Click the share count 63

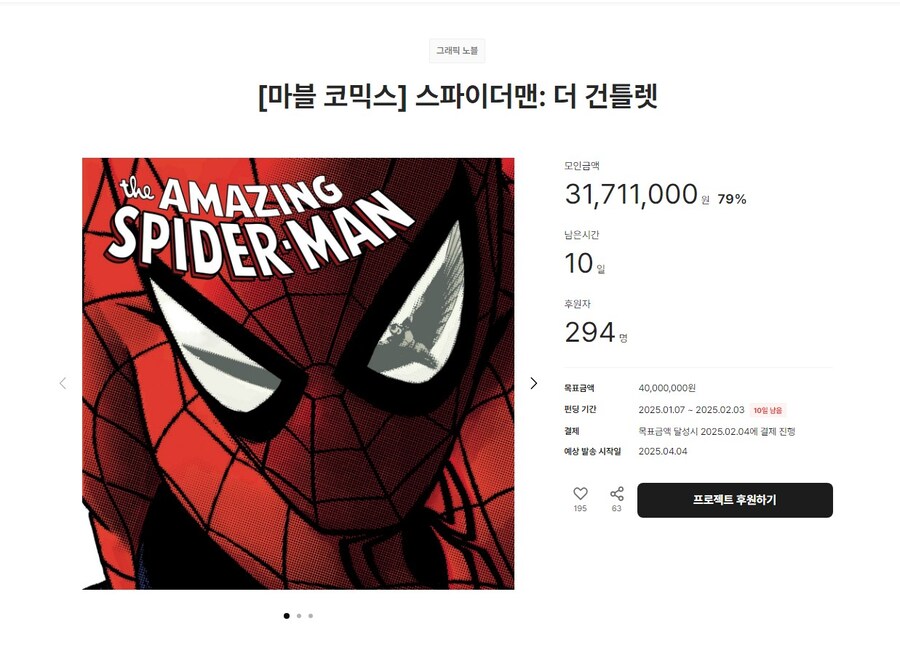[617, 509]
